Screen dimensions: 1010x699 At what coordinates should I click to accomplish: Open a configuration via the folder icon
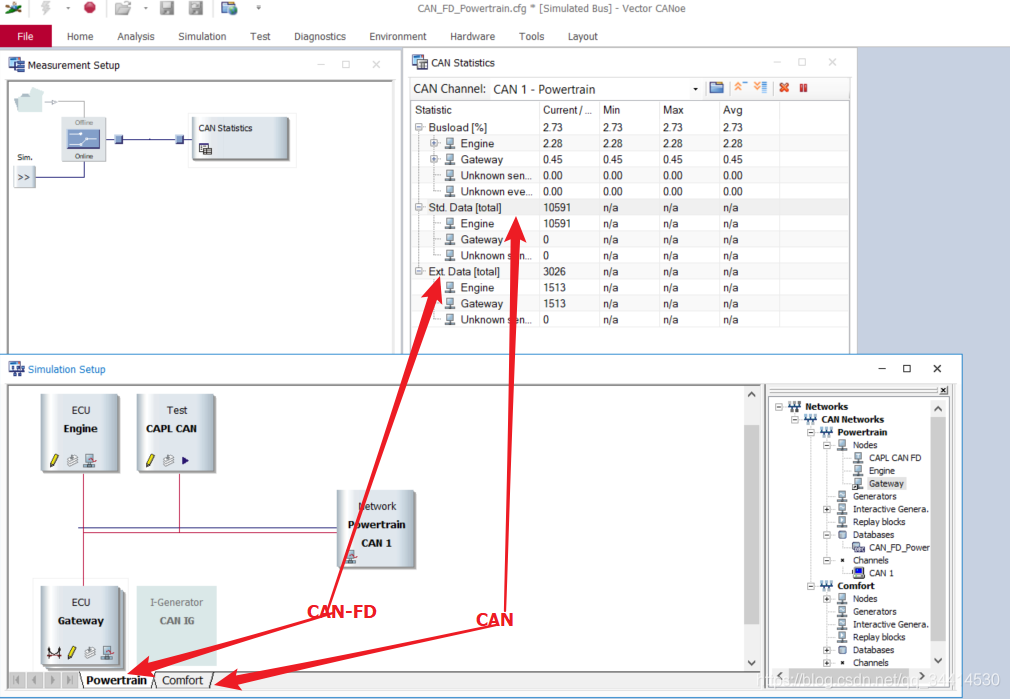point(122,8)
